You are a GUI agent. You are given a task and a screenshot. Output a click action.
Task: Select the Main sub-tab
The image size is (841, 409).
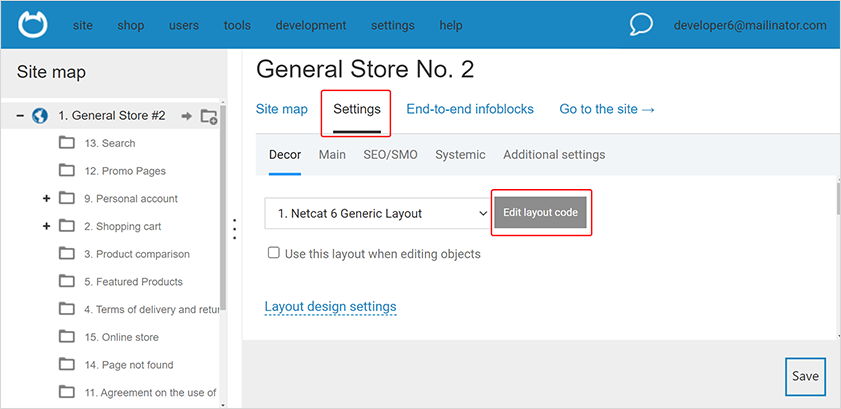(x=332, y=155)
